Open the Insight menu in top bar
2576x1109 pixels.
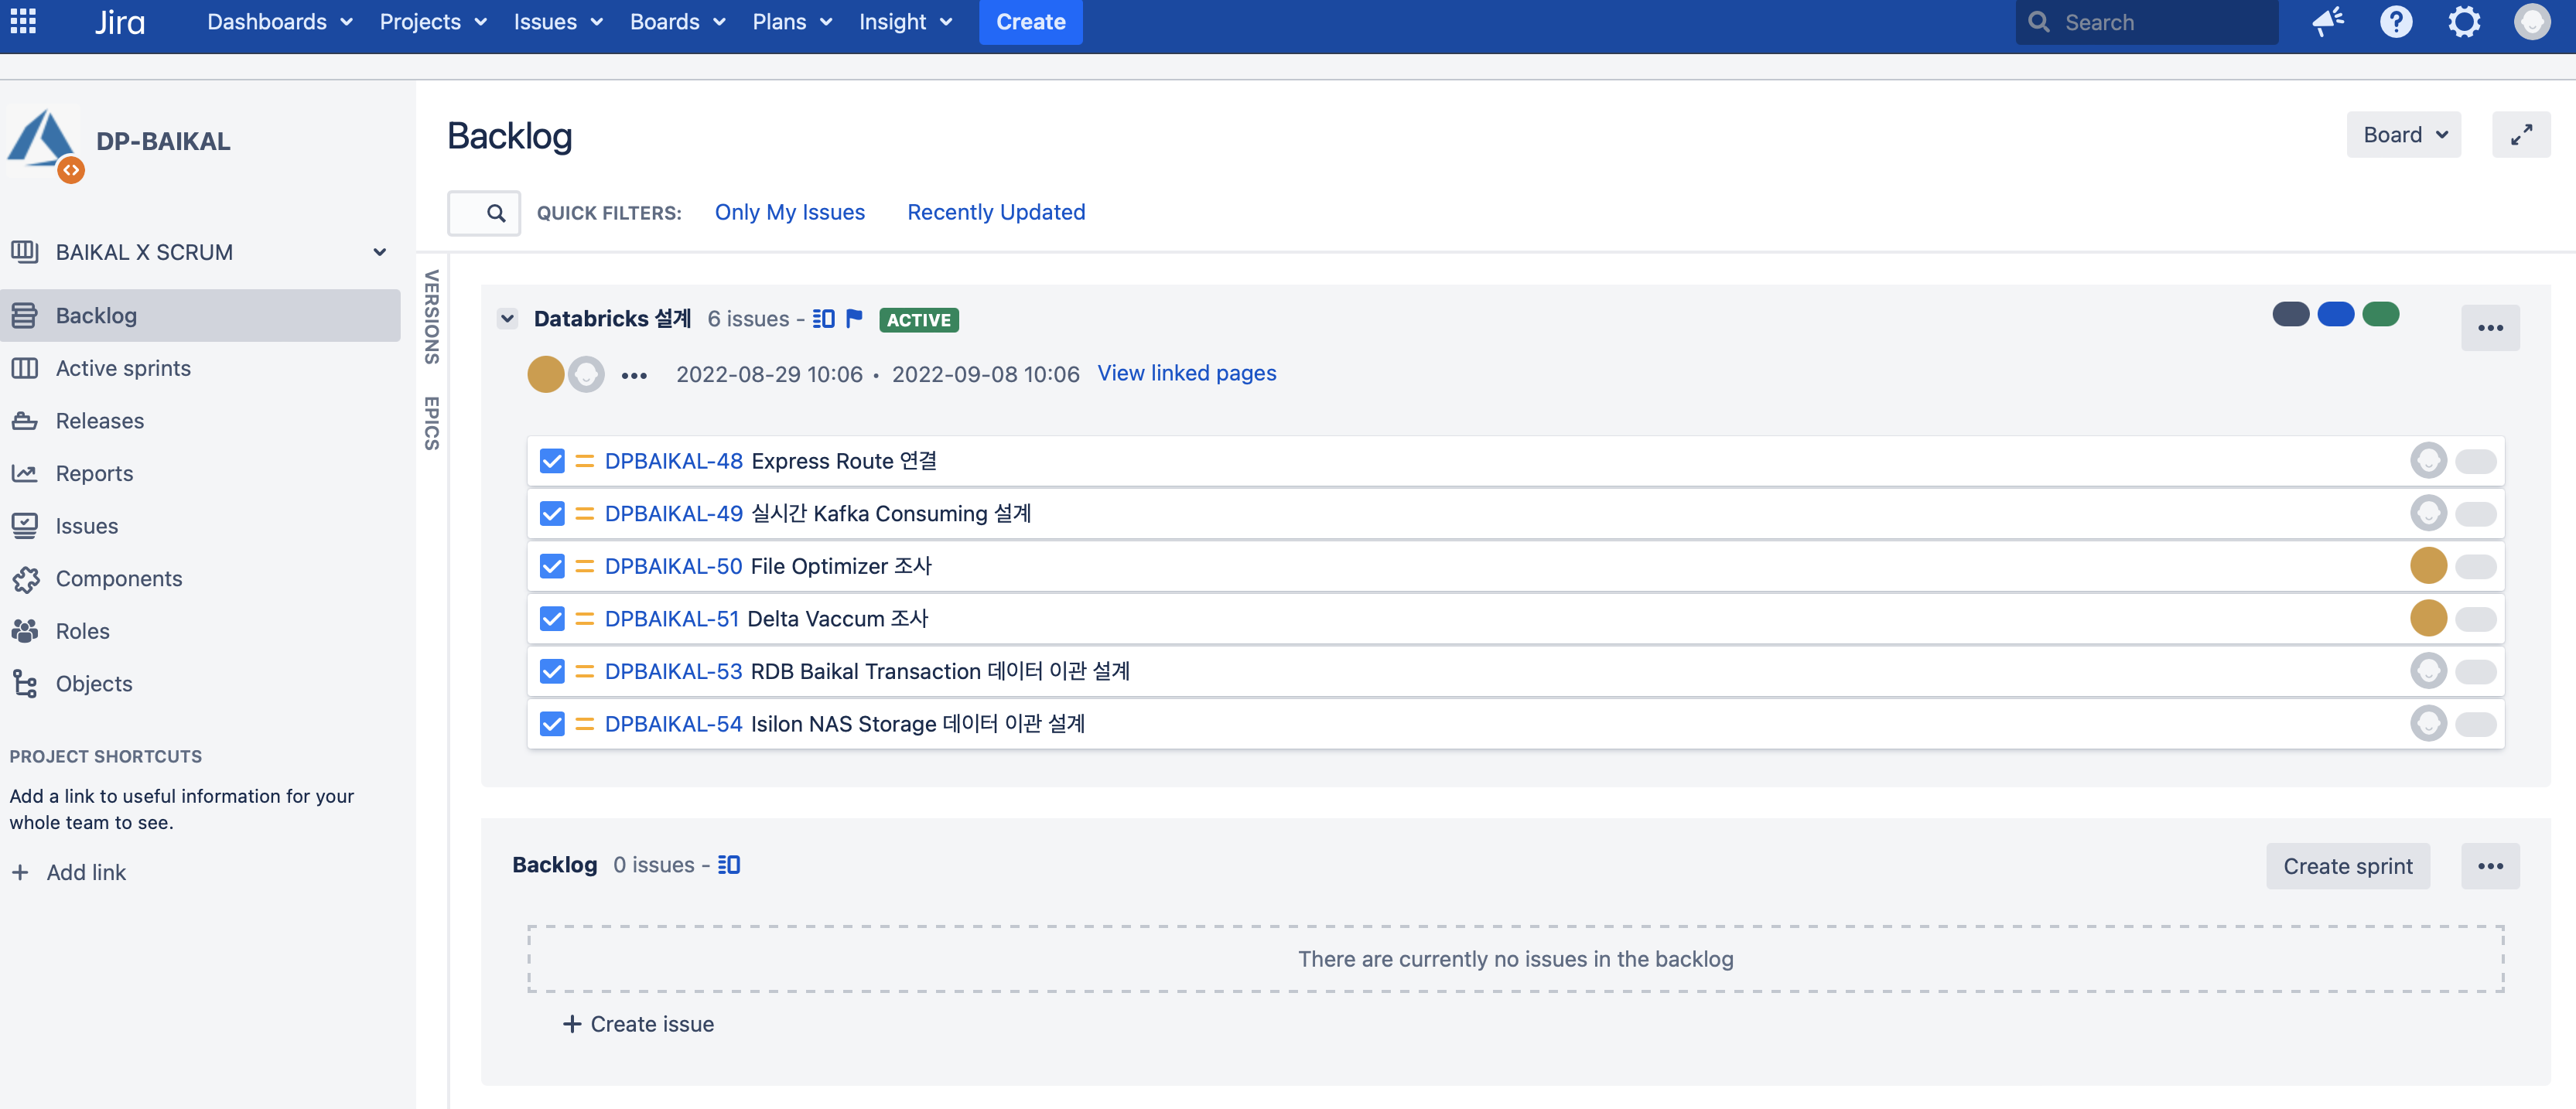905,21
